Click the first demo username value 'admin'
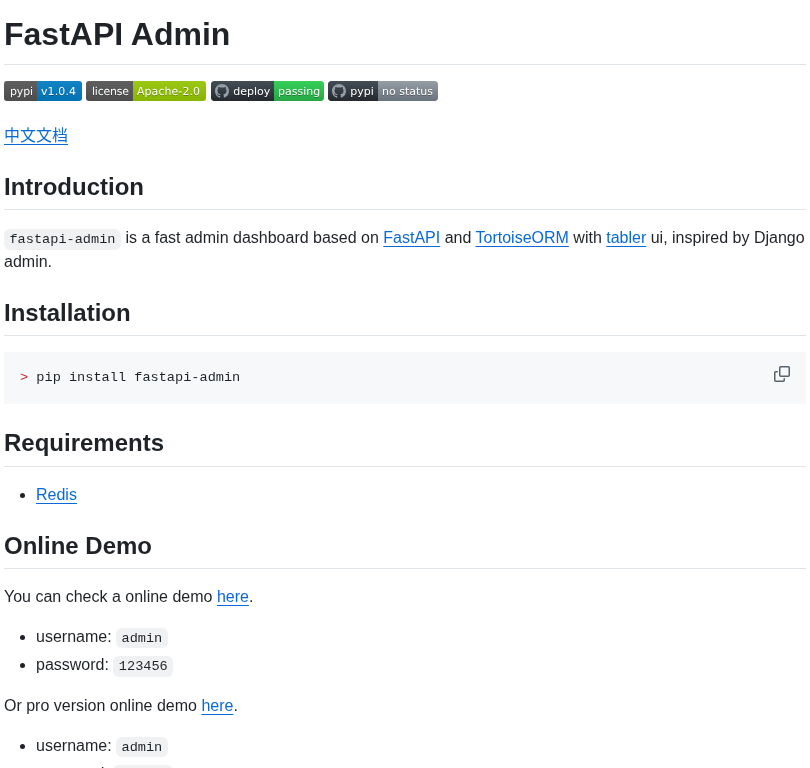Screen dimensions: 810x768 tap(142, 638)
